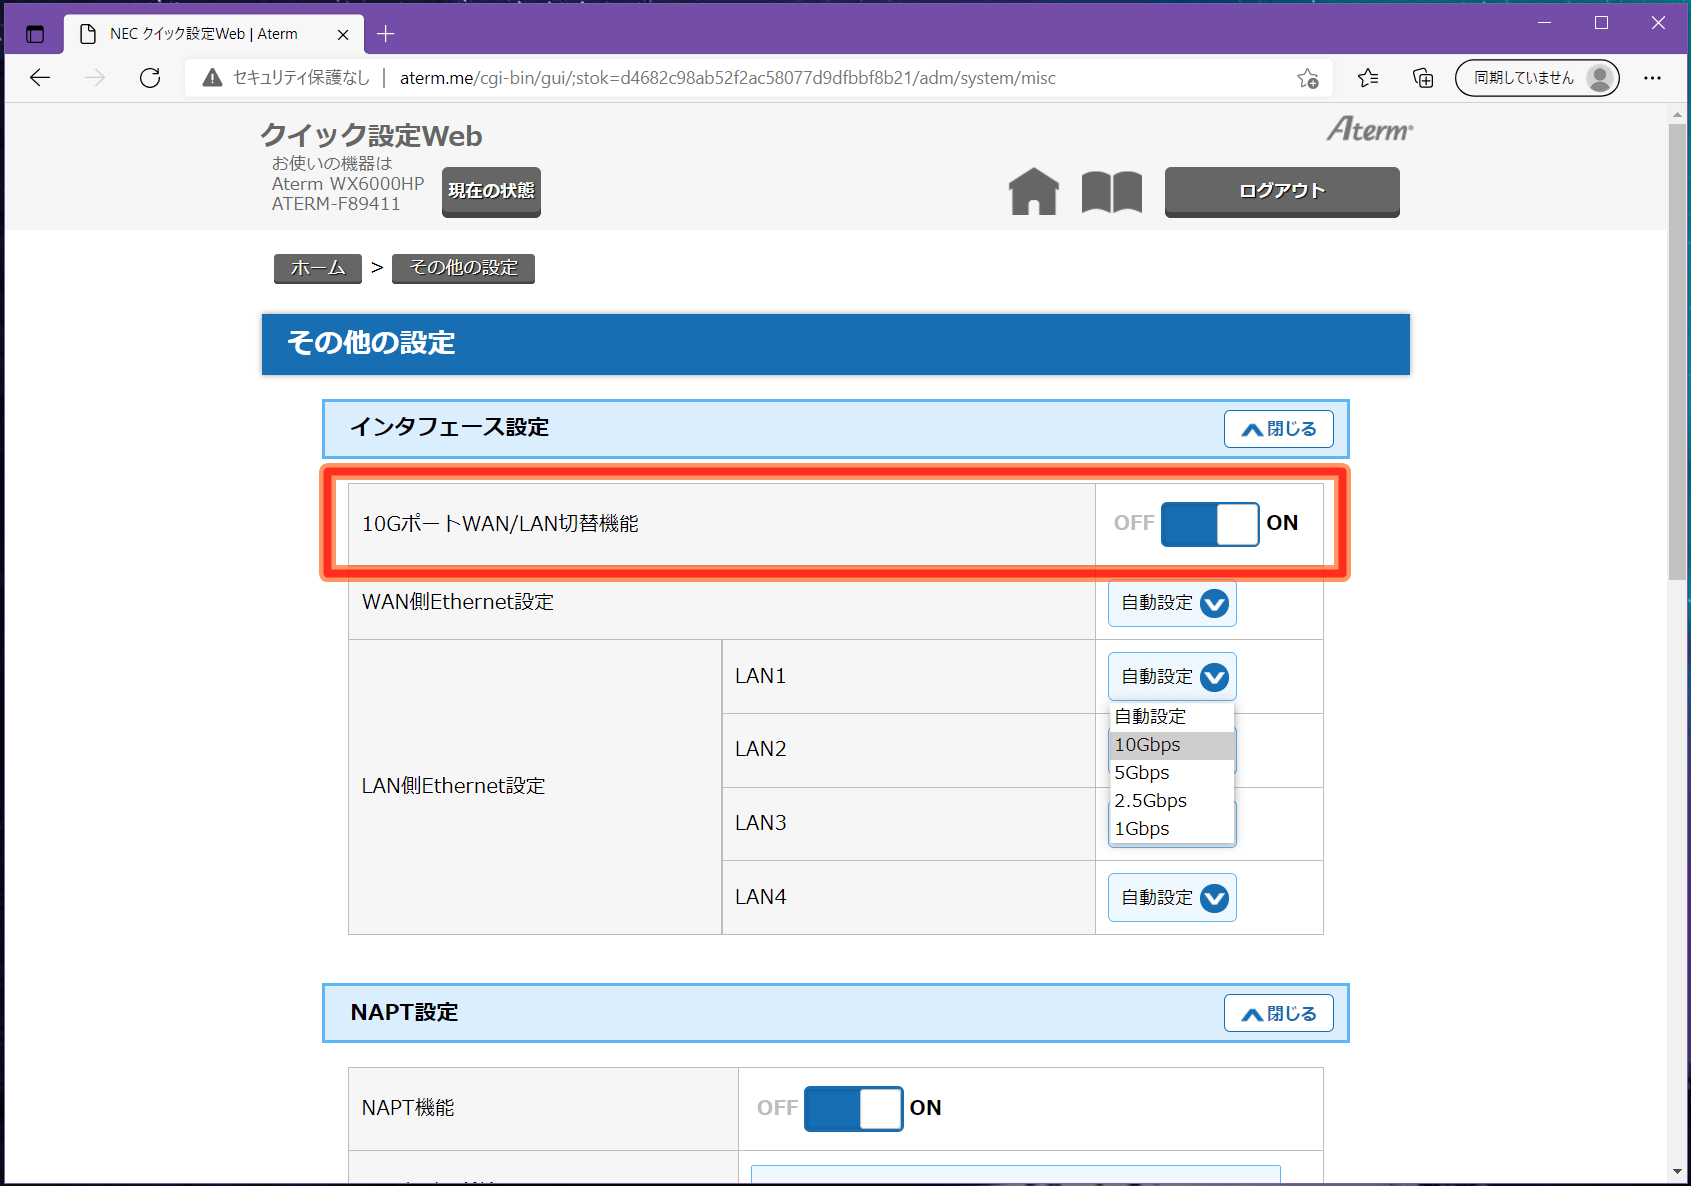Viewport: 1691px width, 1186px height.
Task: Click the browser back arrow
Action: [40, 78]
